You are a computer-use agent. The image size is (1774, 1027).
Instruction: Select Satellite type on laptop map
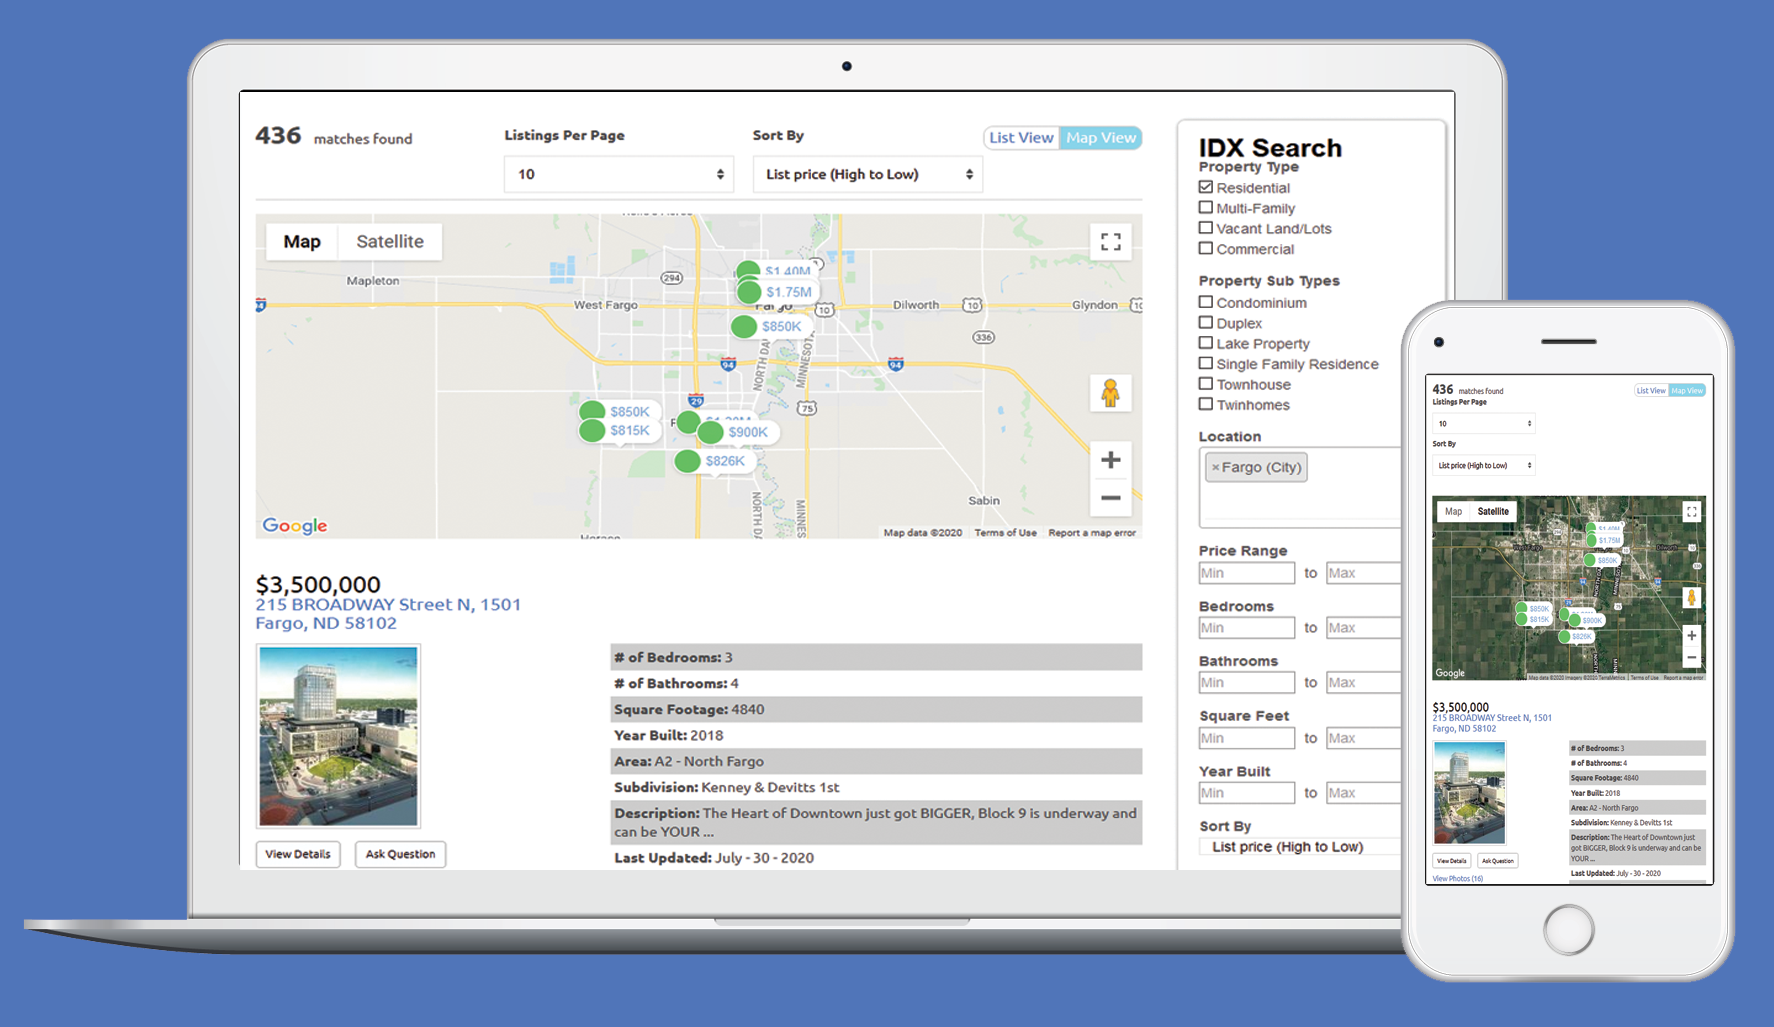pyautogui.click(x=390, y=242)
